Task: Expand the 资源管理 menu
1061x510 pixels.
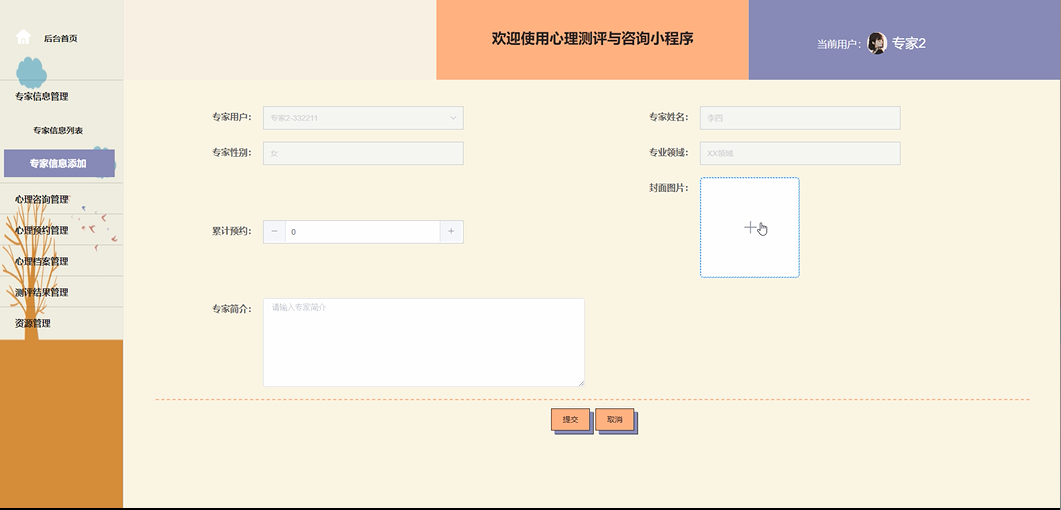Action: click(x=33, y=323)
